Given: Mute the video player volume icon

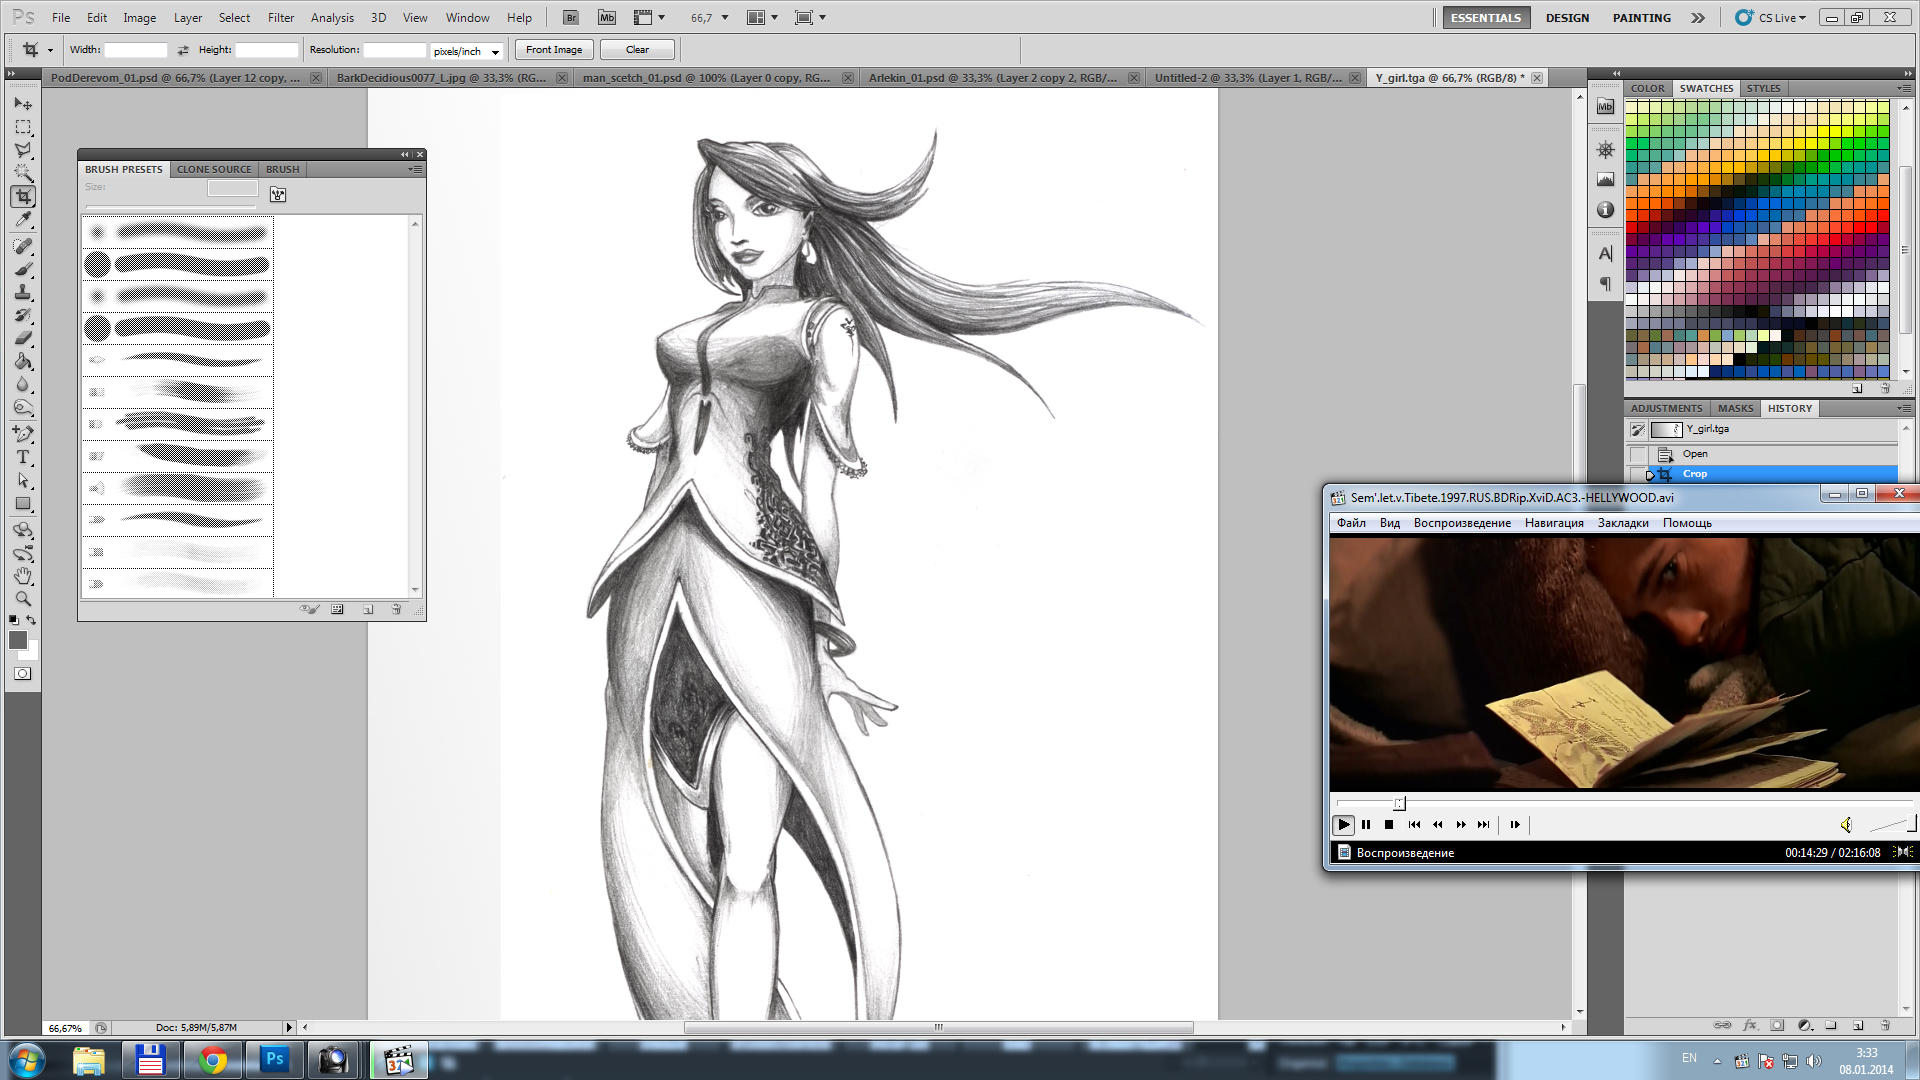Looking at the screenshot, I should click(x=1846, y=825).
